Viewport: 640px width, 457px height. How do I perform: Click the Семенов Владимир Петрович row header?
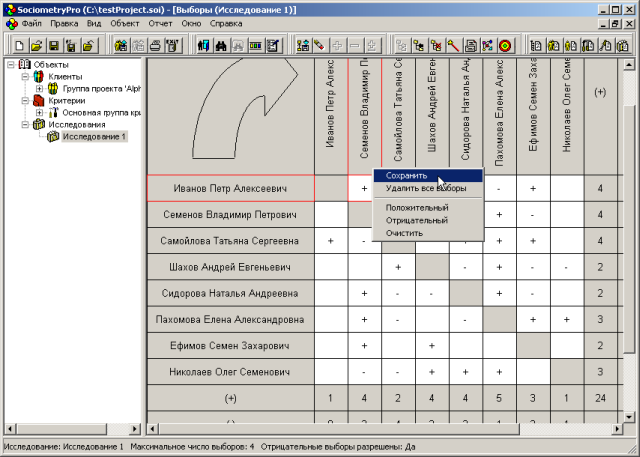231,215
